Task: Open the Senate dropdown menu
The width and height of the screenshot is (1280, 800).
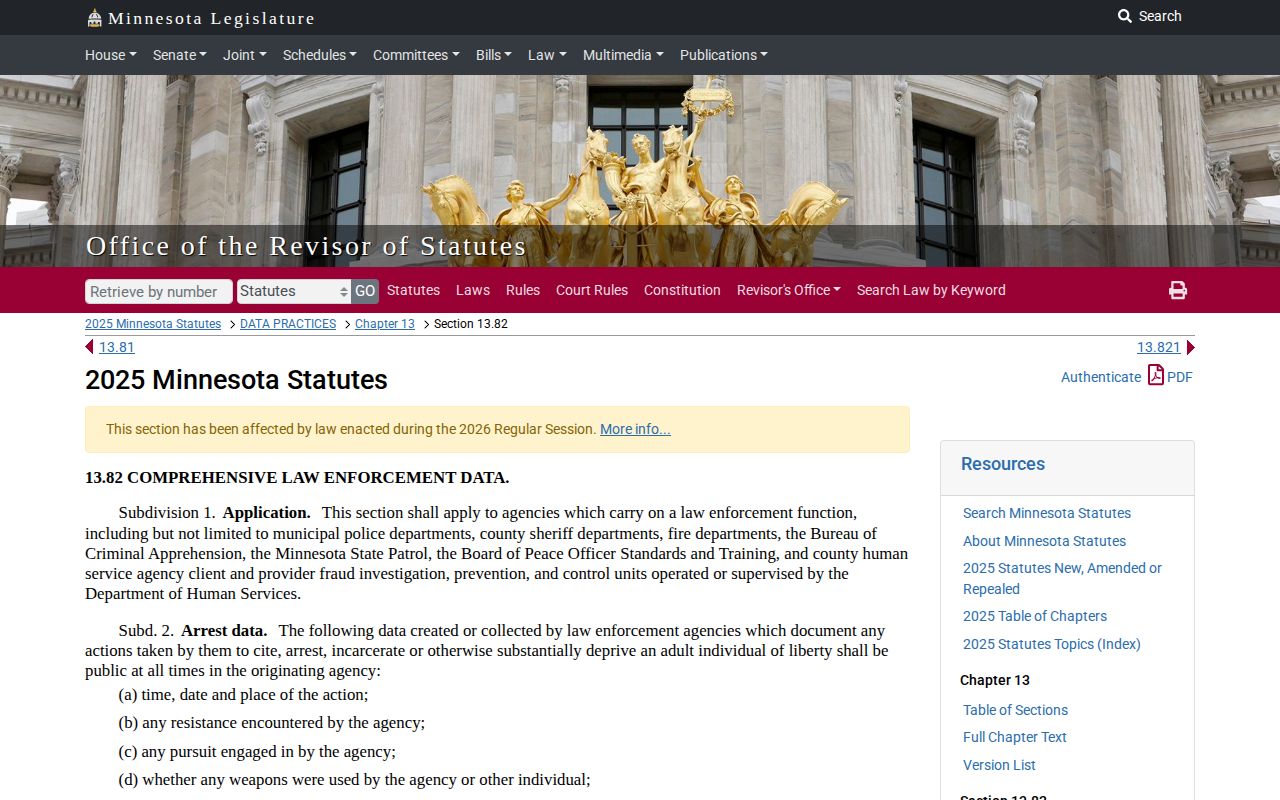Action: point(180,55)
